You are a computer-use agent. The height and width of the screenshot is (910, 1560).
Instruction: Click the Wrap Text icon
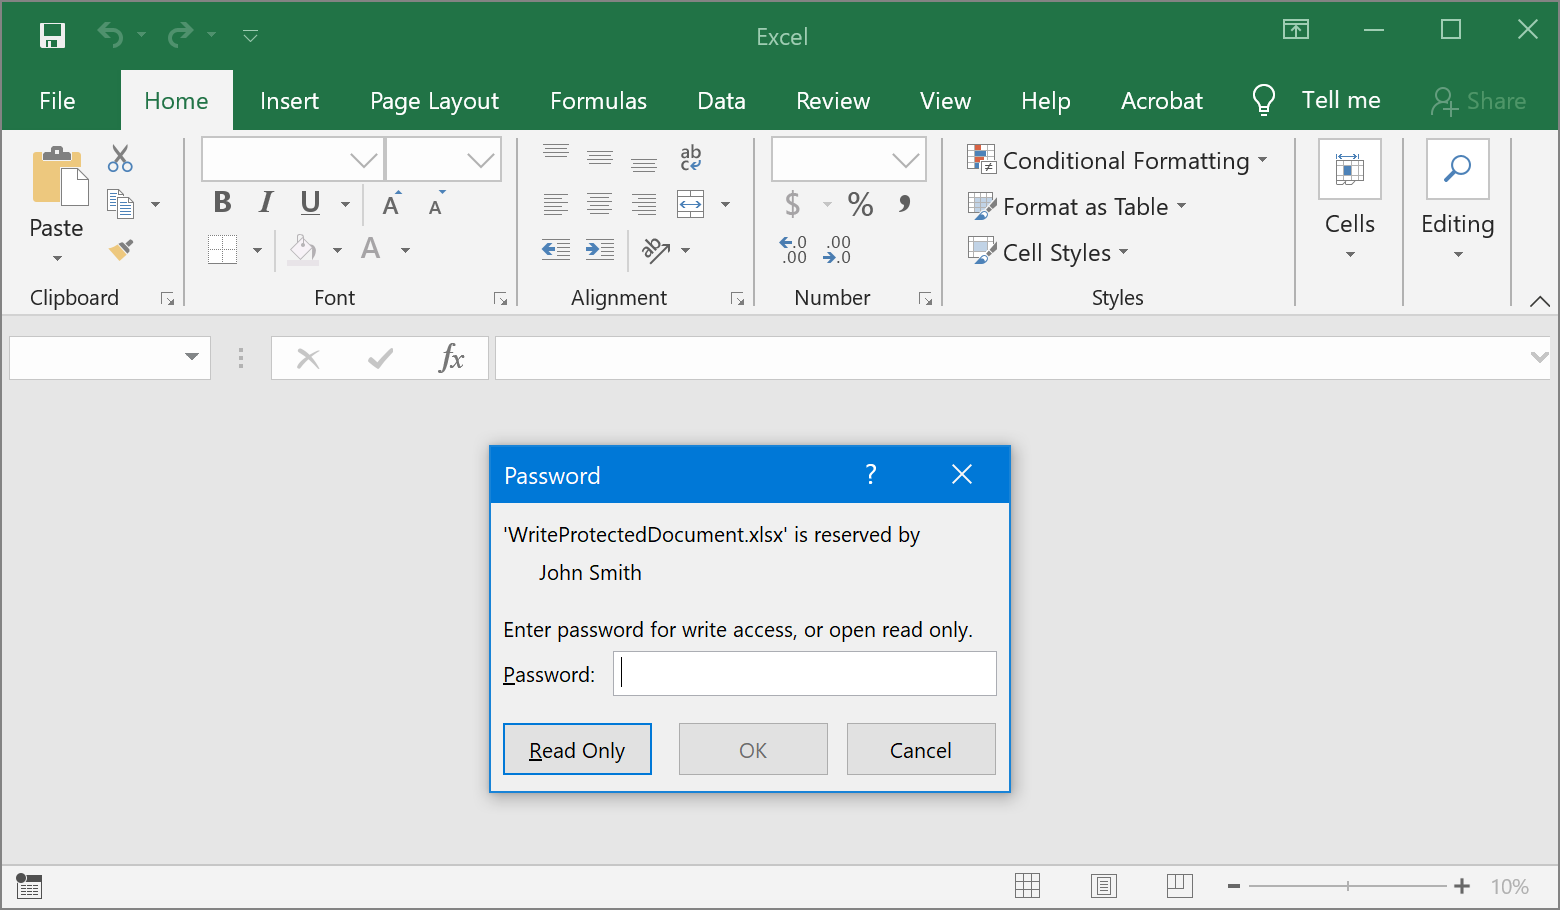coord(690,157)
